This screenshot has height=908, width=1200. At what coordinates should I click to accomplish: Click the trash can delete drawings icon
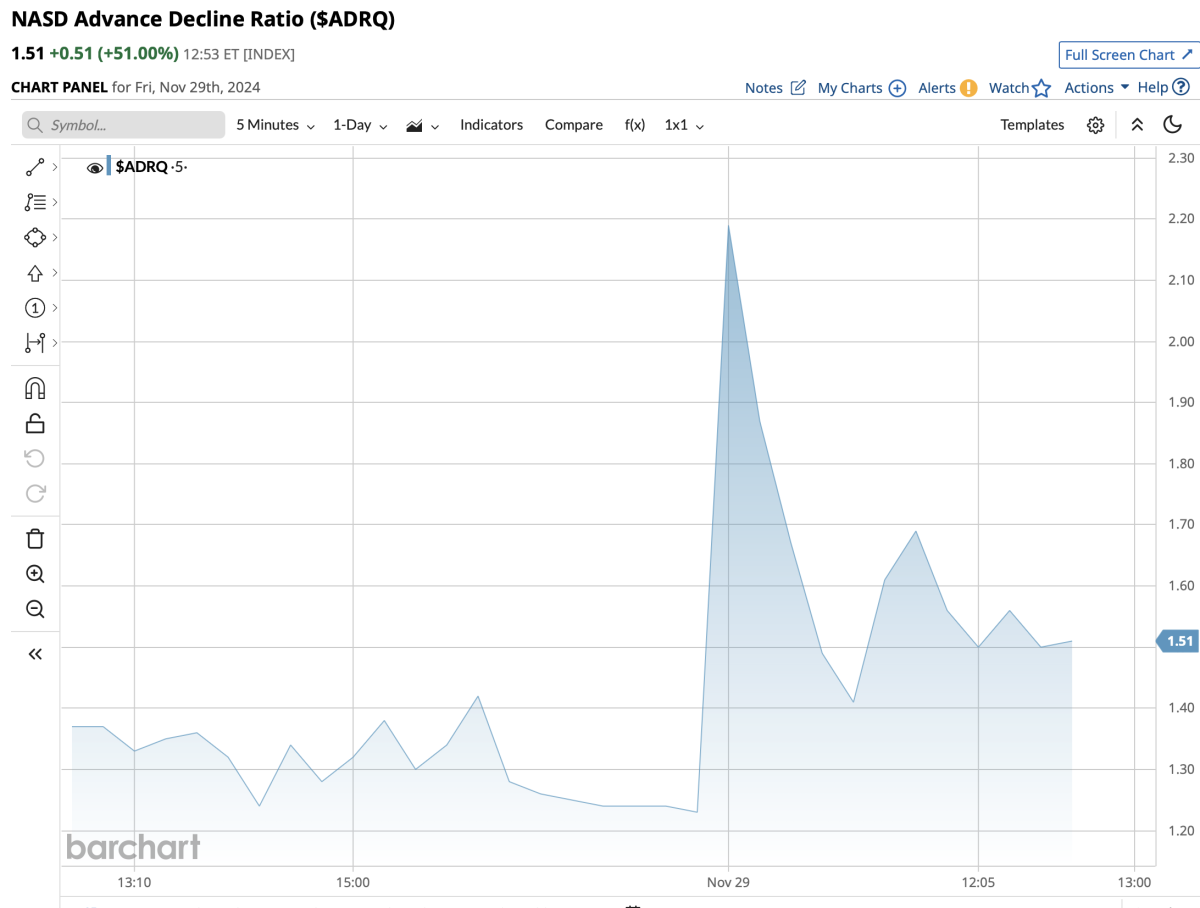(35, 539)
